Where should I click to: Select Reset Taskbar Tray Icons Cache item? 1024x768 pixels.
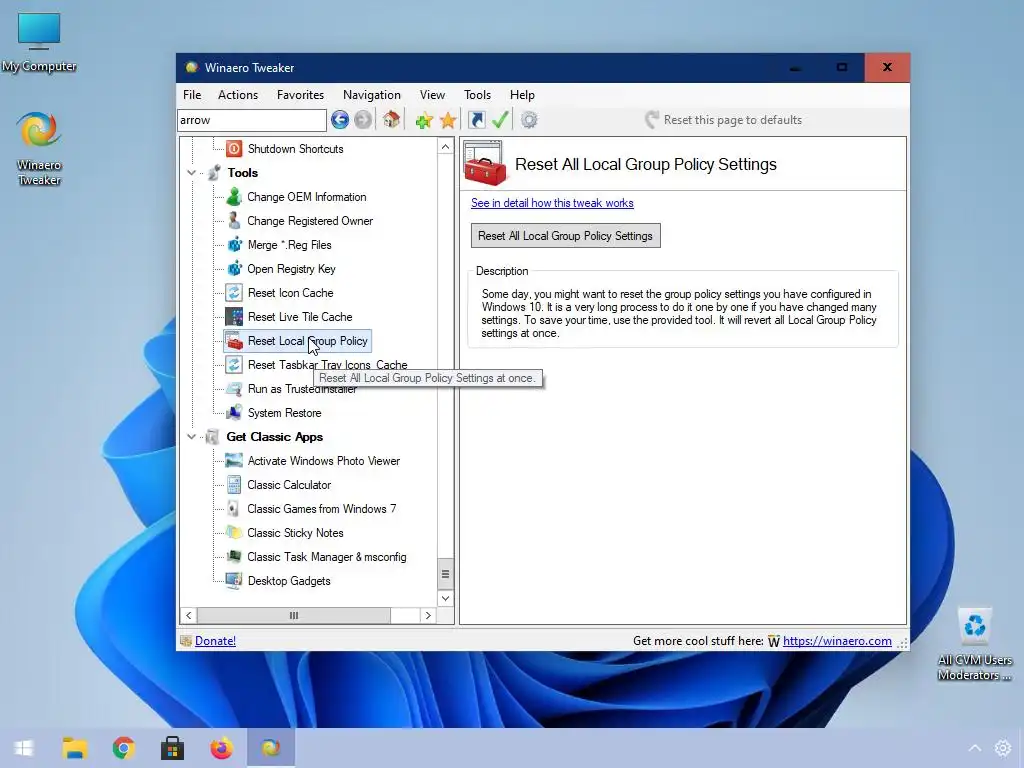click(327, 364)
